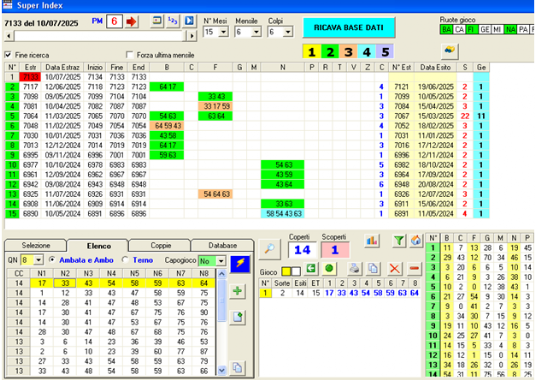Select the Ambata e Ambo radio button
The width and height of the screenshot is (535, 380).
52,260
